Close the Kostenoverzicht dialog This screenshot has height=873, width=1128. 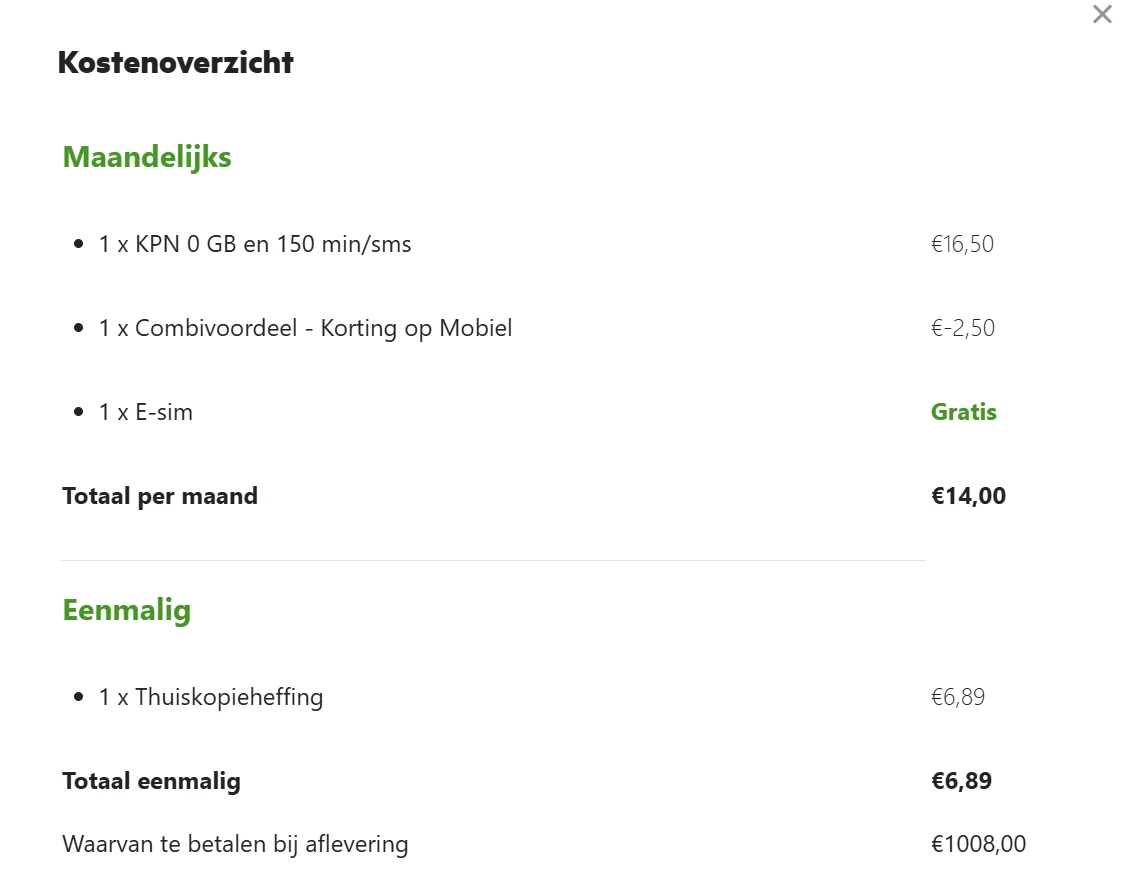(1102, 14)
